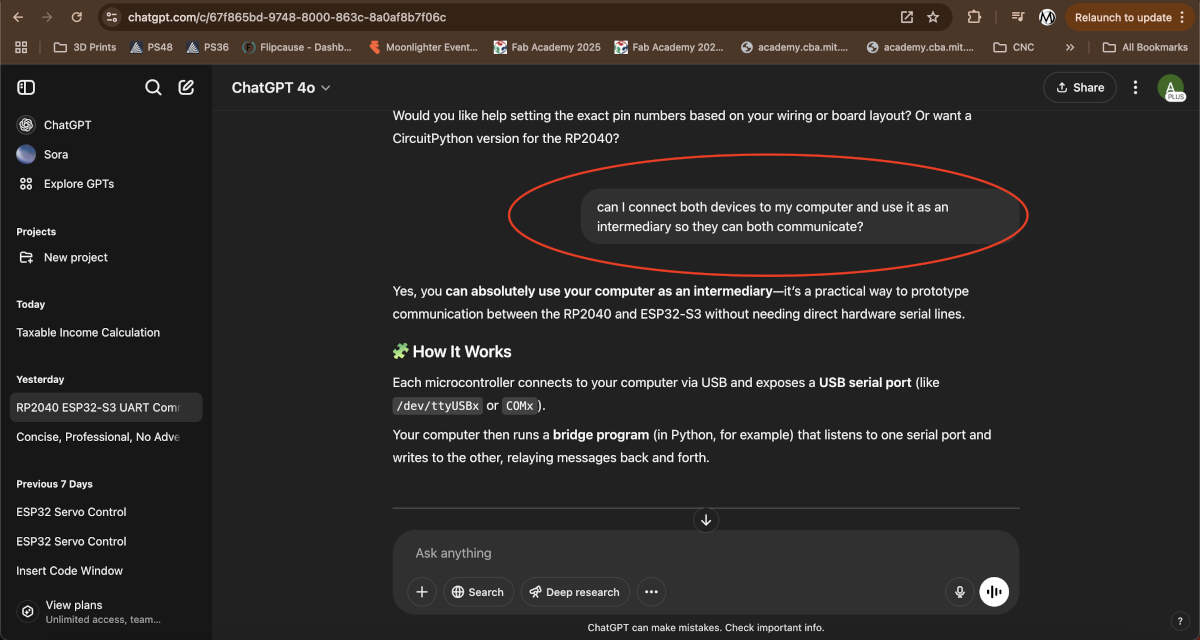Attach files with the plus button
The width and height of the screenshot is (1200, 640).
[x=422, y=592]
